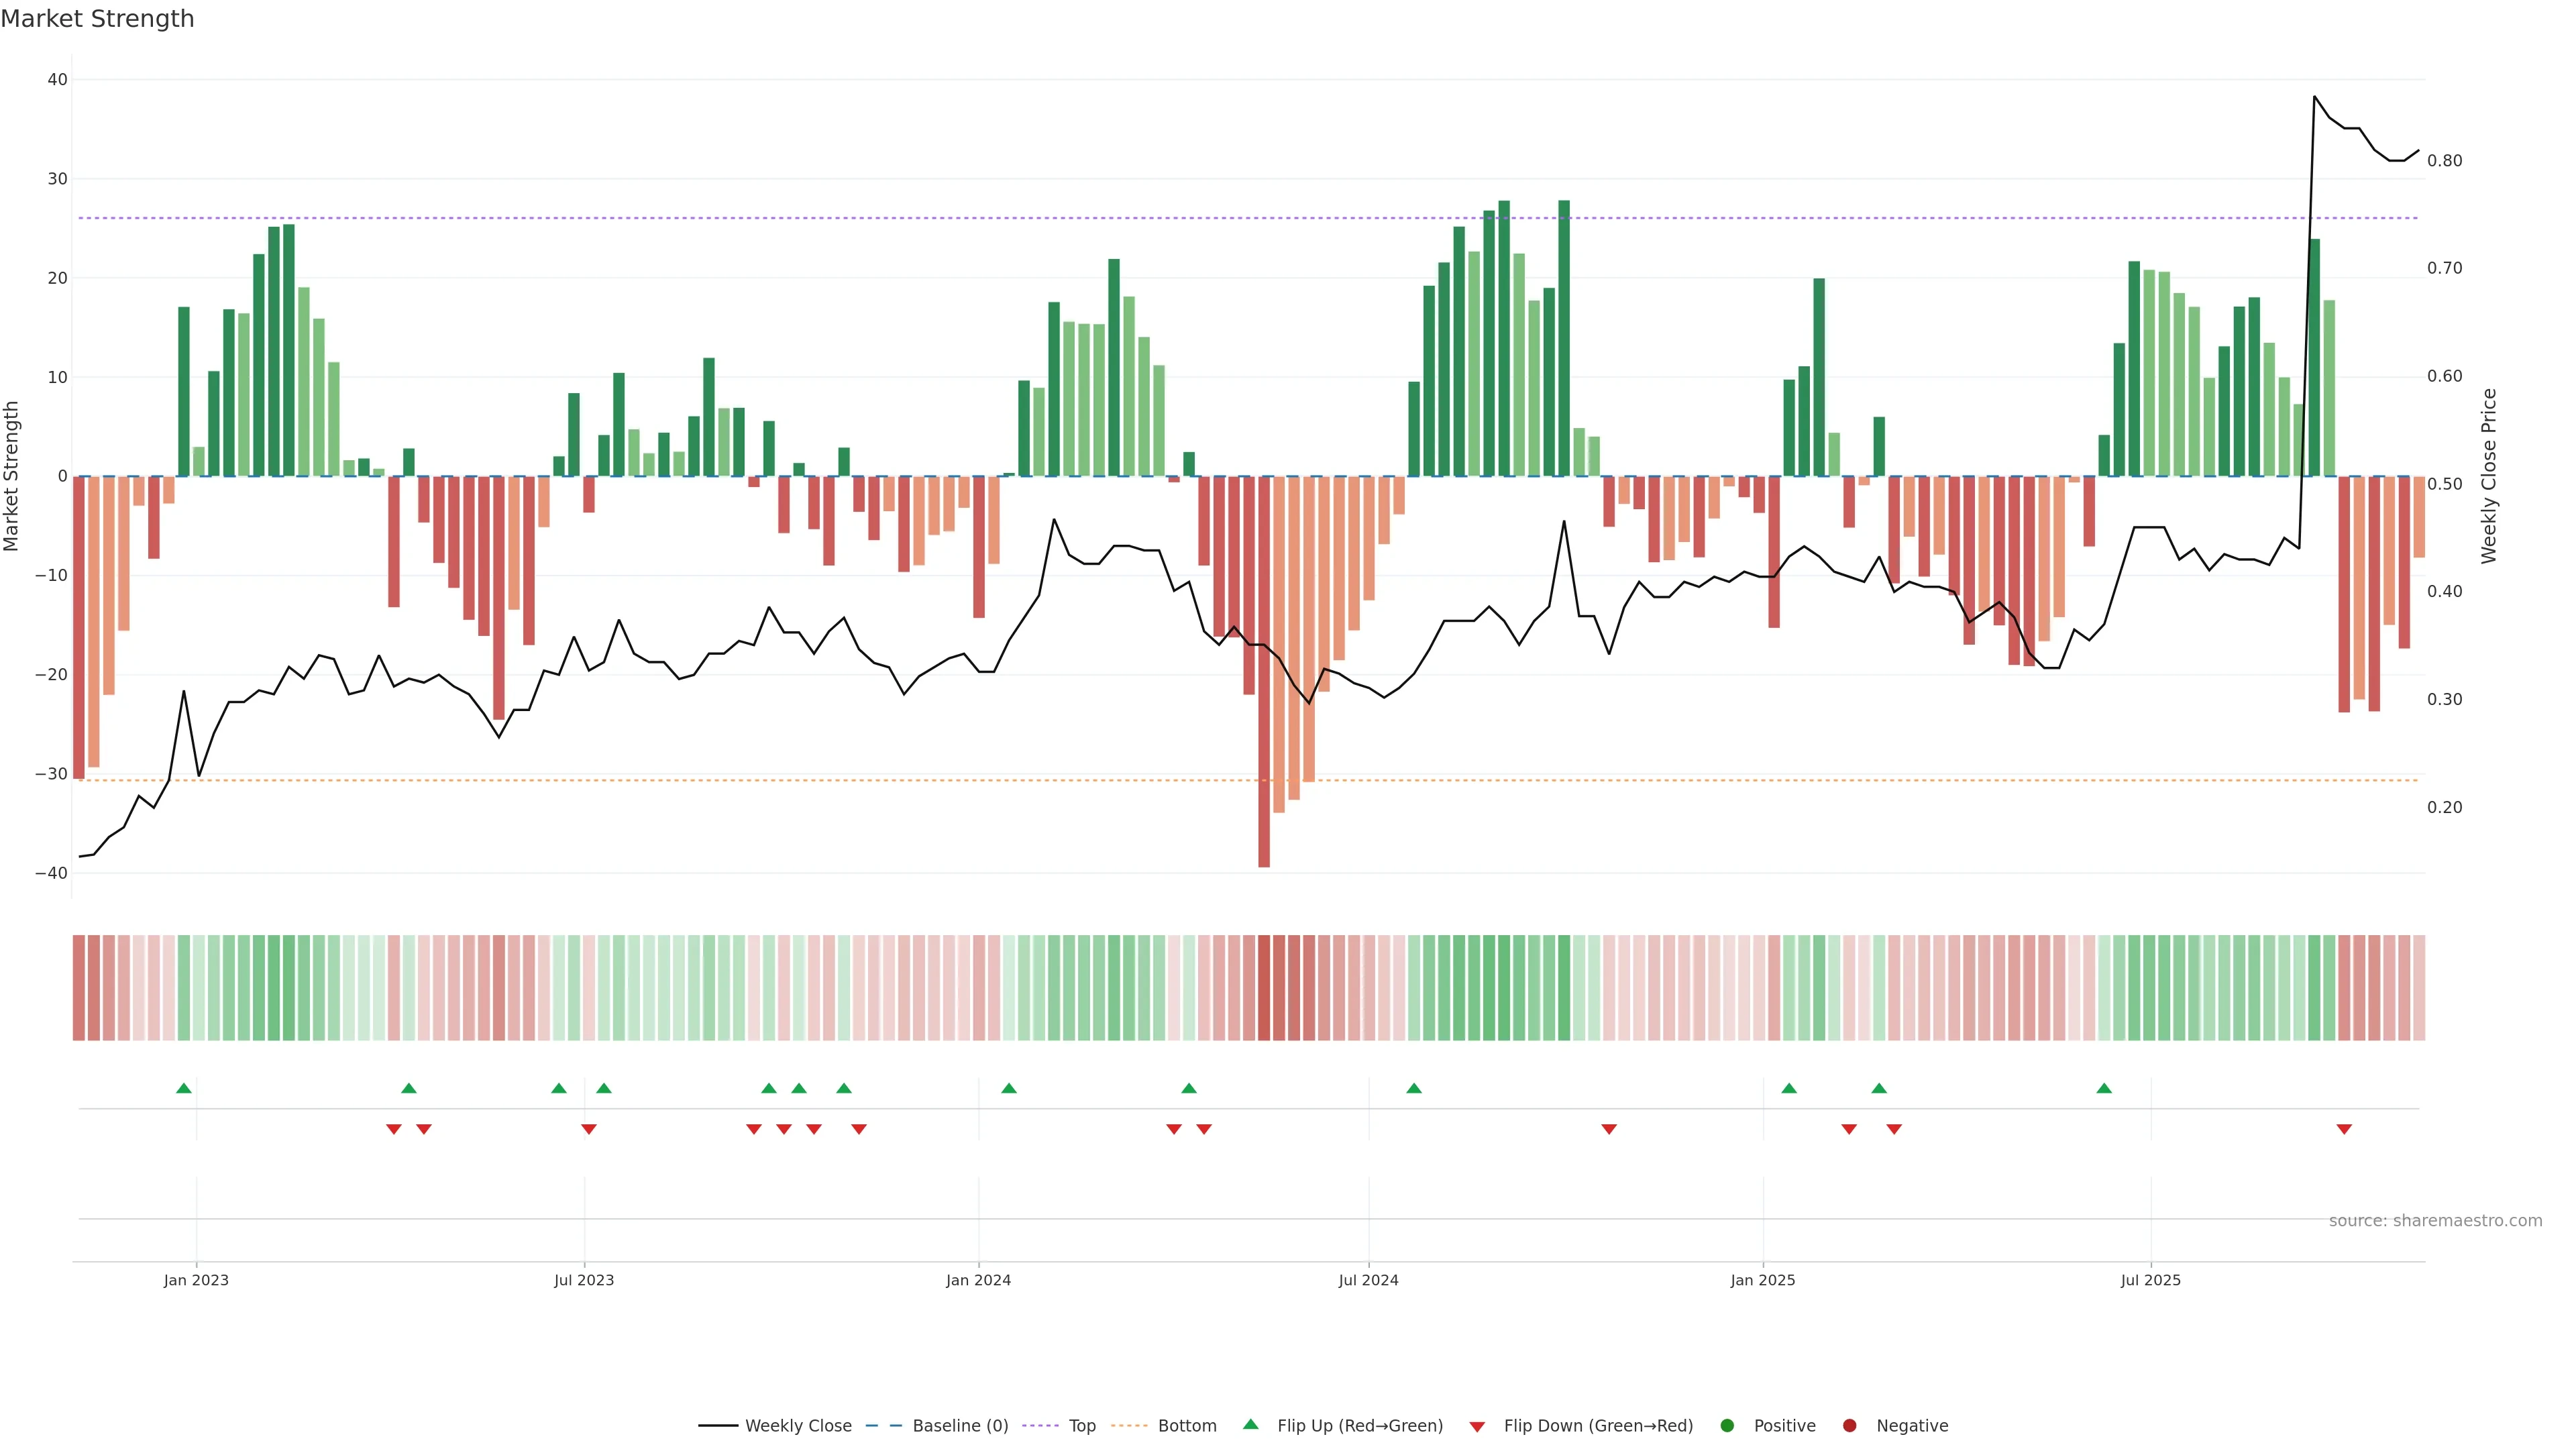Click first green flip-up marker near Jan 2023
The height and width of the screenshot is (1449, 2576).
pyautogui.click(x=184, y=1088)
